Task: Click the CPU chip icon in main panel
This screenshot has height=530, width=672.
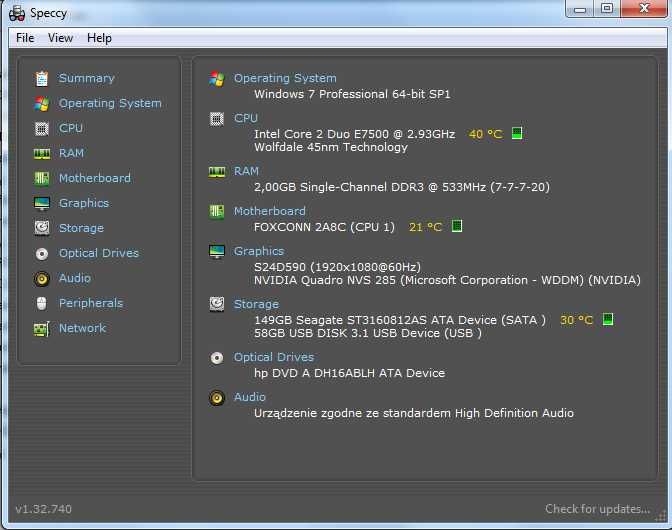Action: tap(217, 119)
